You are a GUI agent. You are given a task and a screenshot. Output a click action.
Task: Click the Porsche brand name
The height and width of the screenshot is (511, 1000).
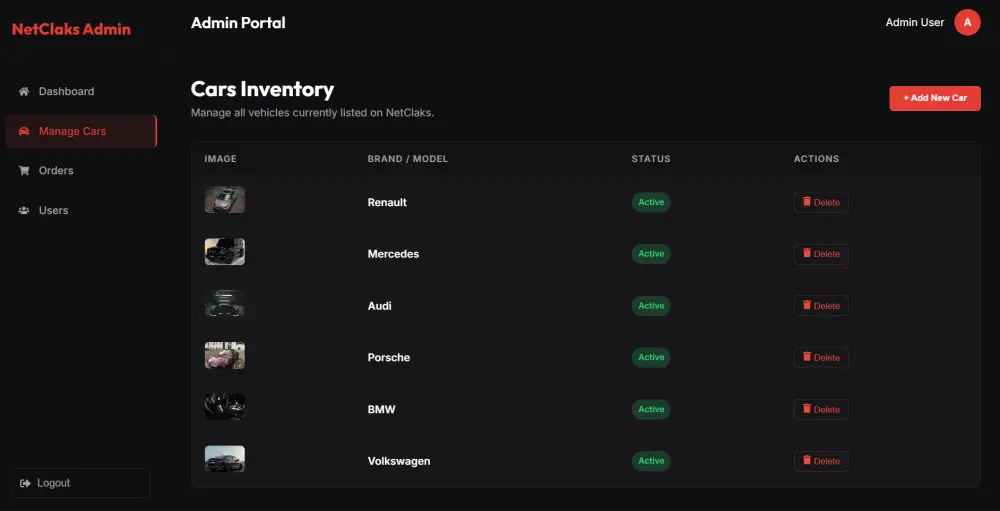(389, 357)
